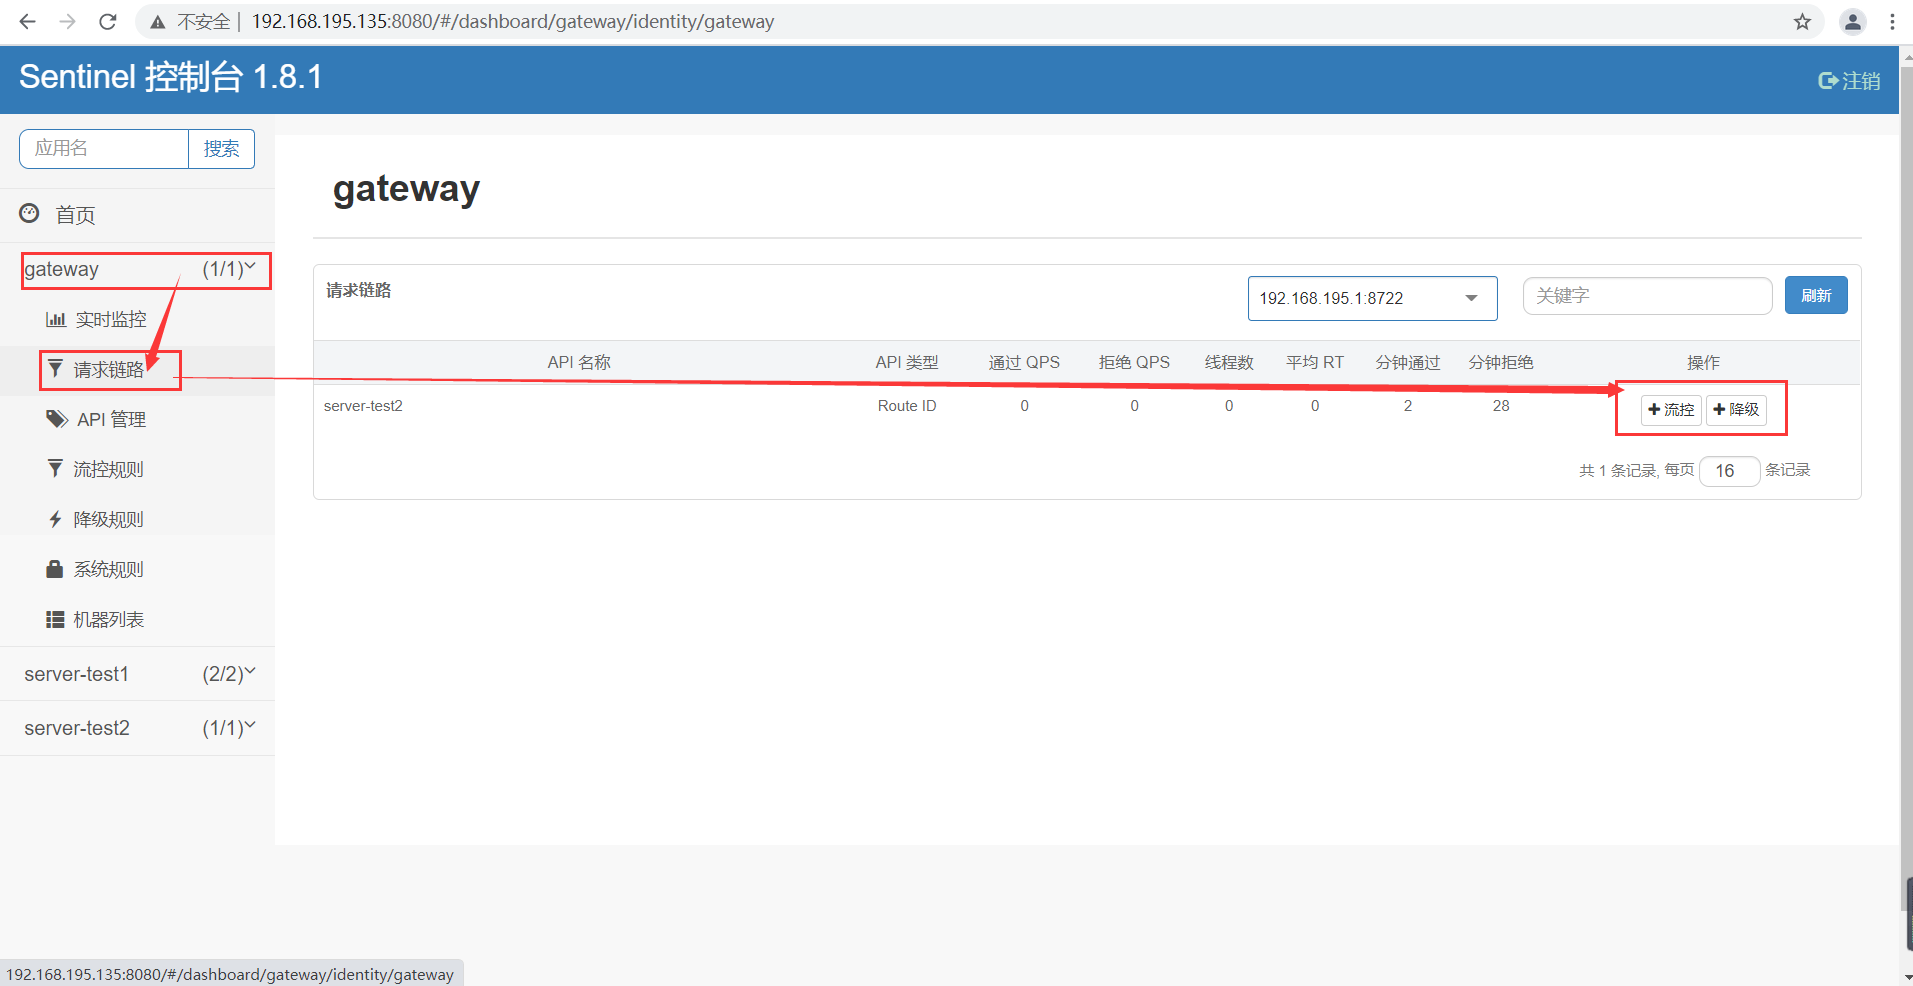Click the API 名称 column header
Viewport: 1913px width, 986px height.
point(579,362)
